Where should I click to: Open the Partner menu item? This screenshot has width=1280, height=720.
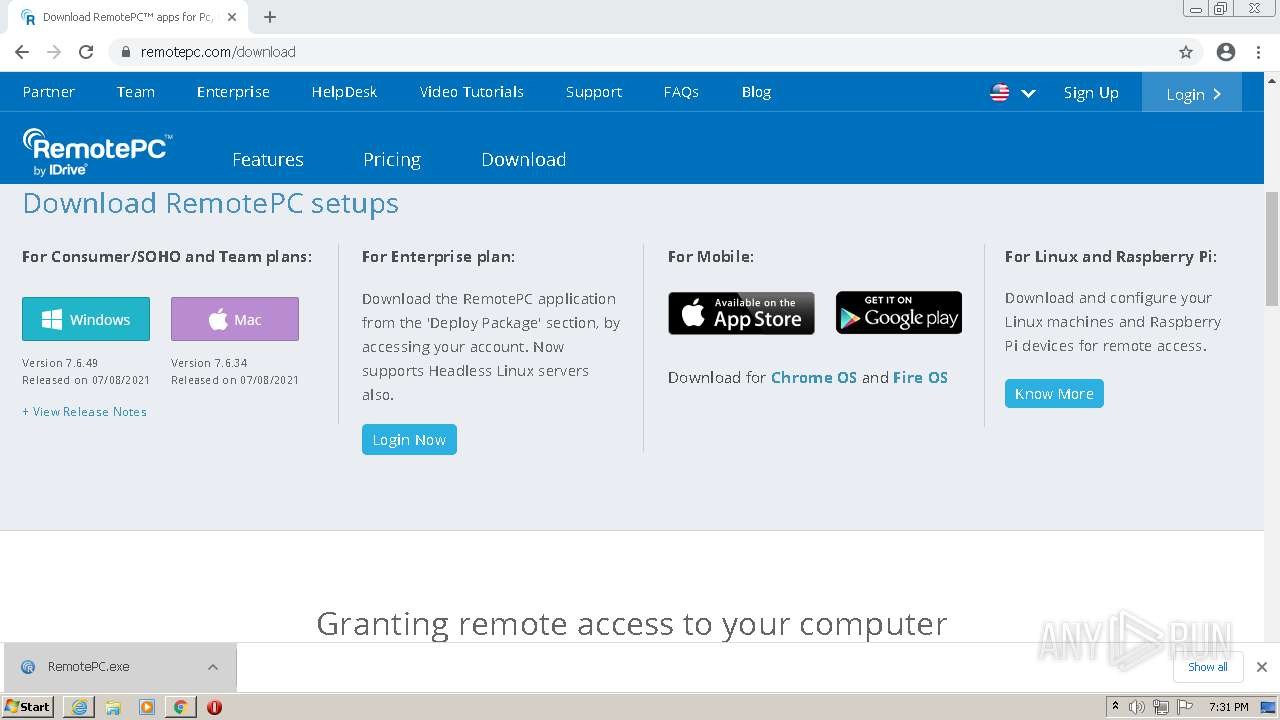point(48,92)
